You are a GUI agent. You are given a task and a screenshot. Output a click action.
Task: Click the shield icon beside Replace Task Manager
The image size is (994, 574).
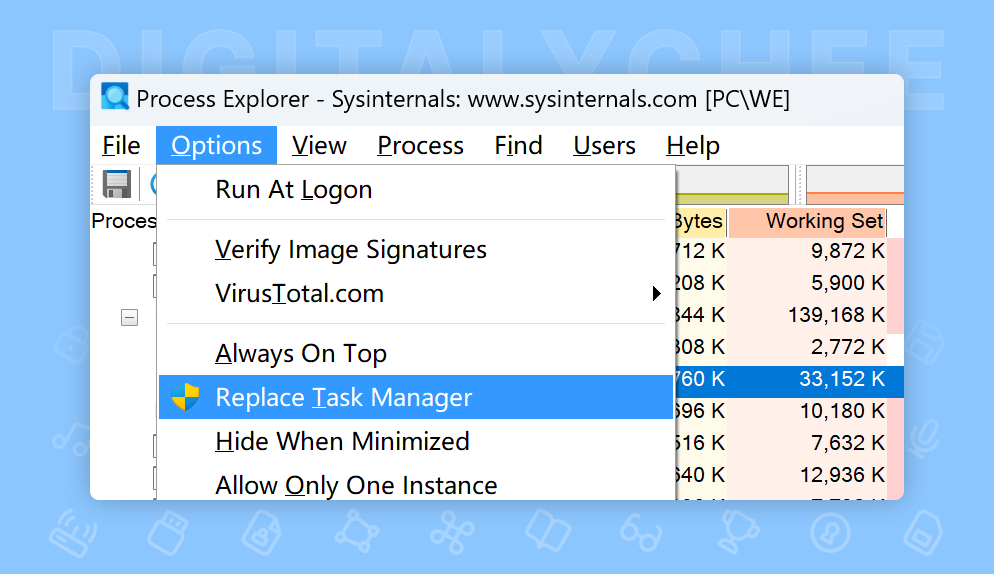click(x=185, y=397)
